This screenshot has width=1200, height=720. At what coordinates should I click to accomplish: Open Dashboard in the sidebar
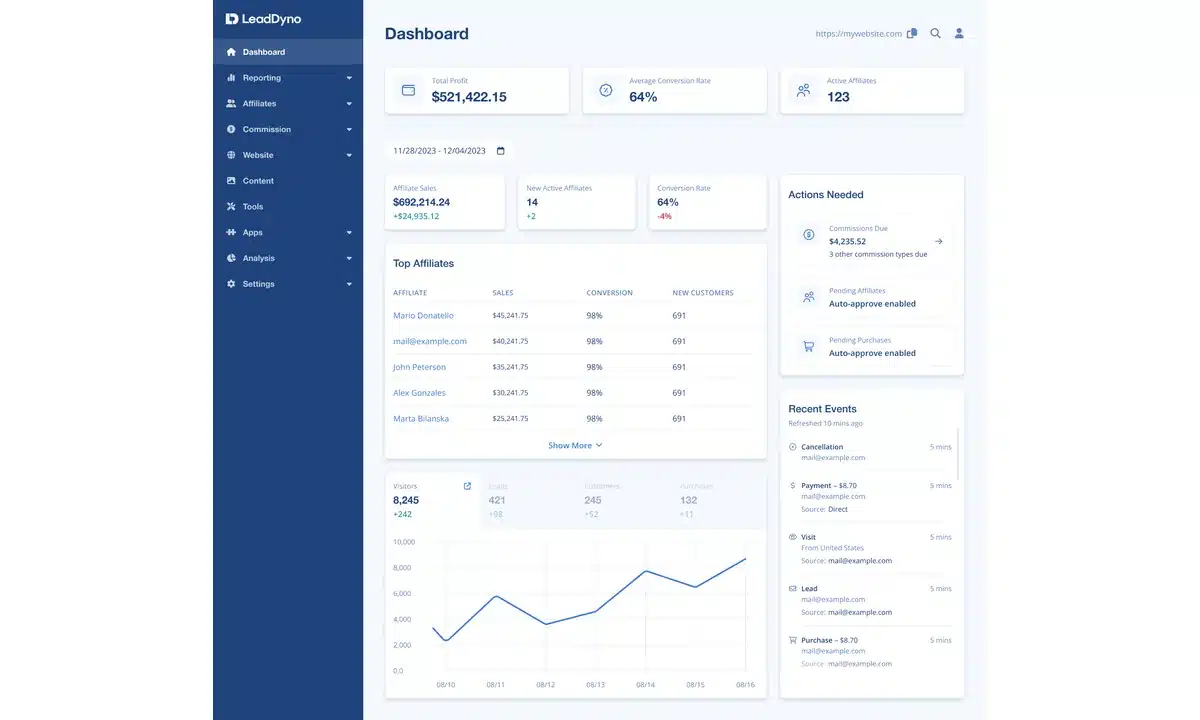point(288,52)
